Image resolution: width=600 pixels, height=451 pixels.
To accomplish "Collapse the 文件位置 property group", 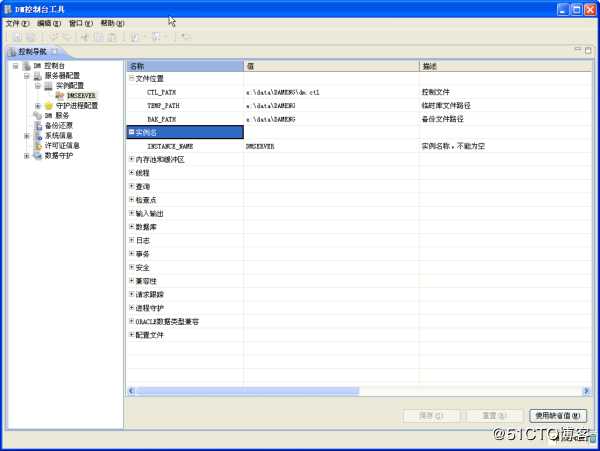I will point(132,77).
